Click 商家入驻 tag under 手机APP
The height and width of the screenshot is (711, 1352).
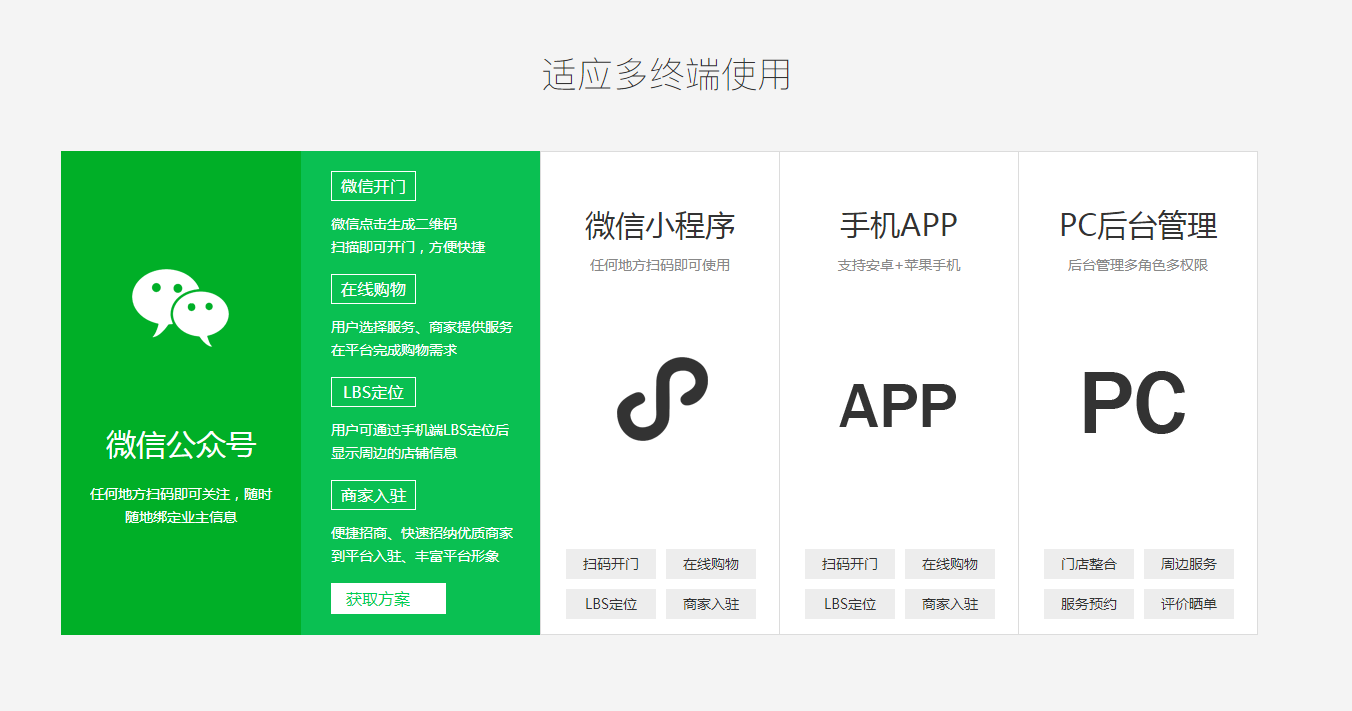tap(950, 604)
